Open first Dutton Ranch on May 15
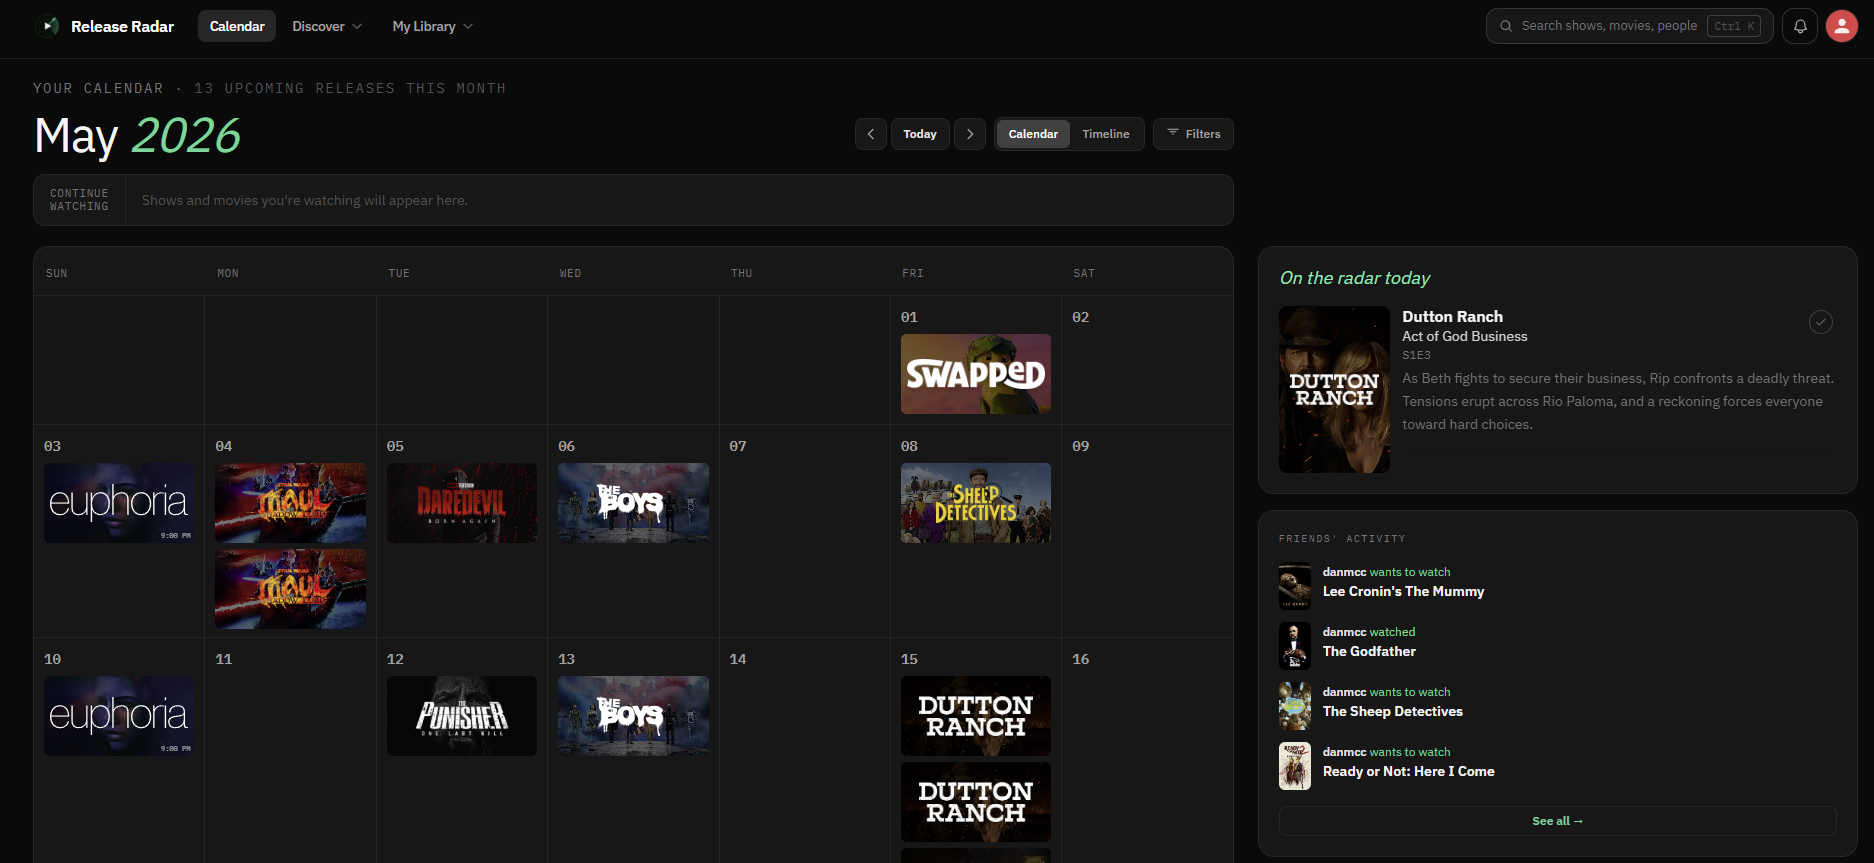The image size is (1874, 863). (x=976, y=716)
